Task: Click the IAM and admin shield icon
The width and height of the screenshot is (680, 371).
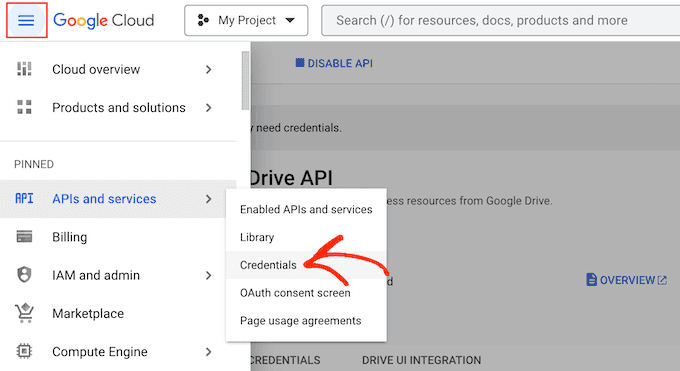Action: pyautogui.click(x=24, y=275)
